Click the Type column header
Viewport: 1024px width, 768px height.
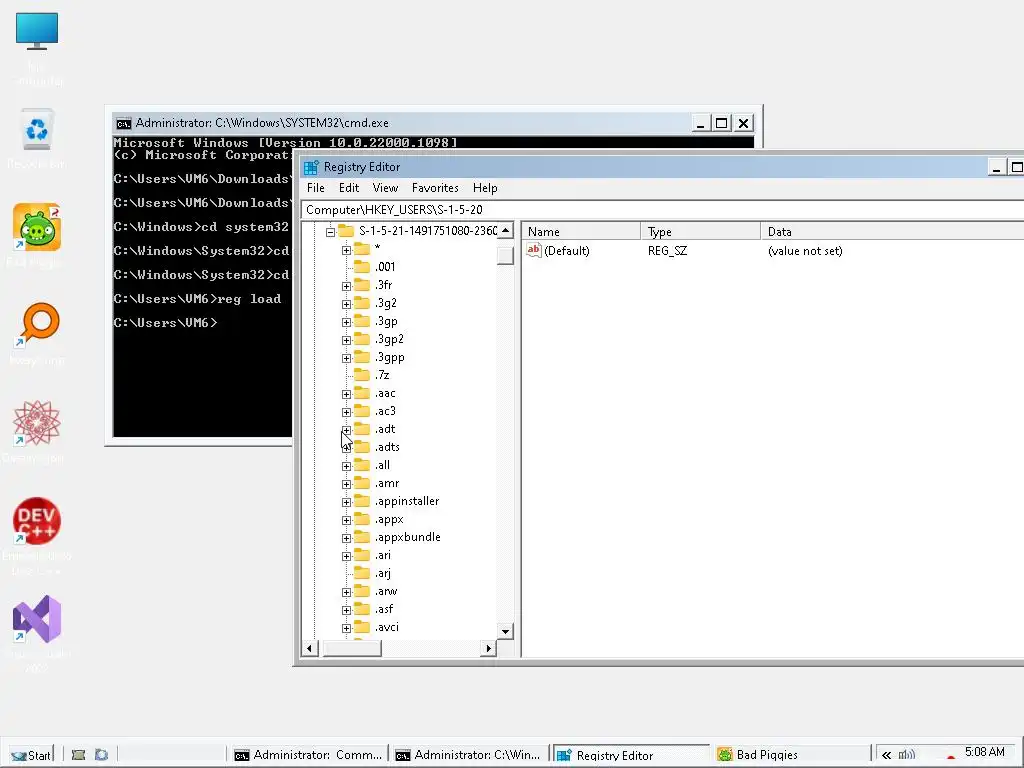point(700,232)
